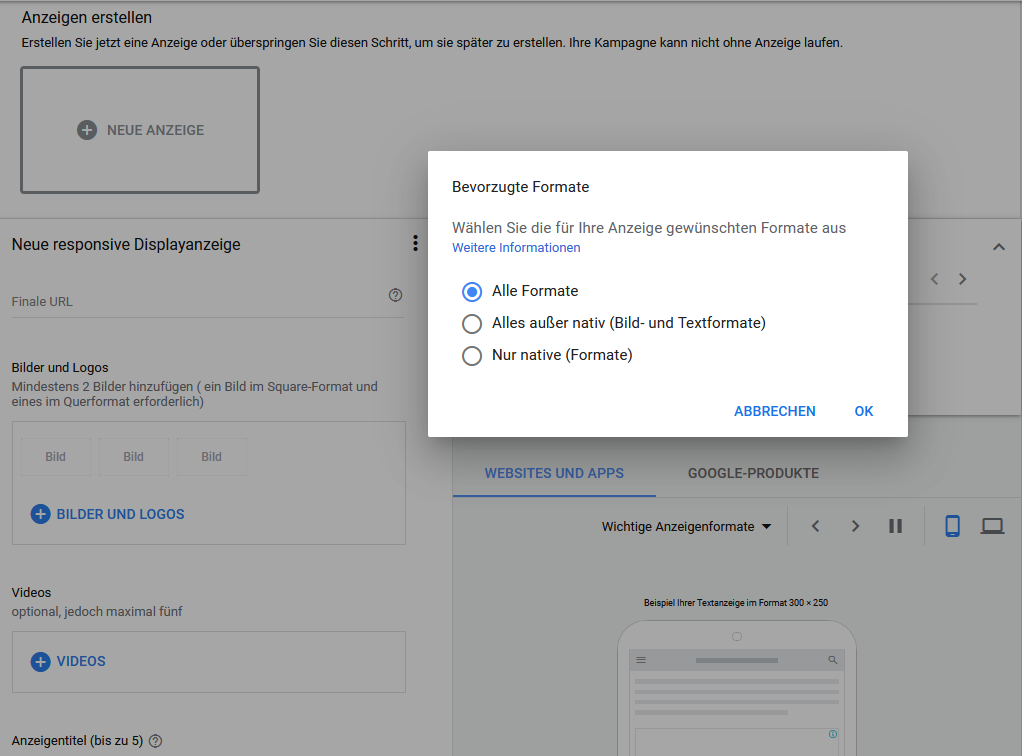Switch preview to mobile phone view
This screenshot has height=756, width=1022.
point(952,526)
